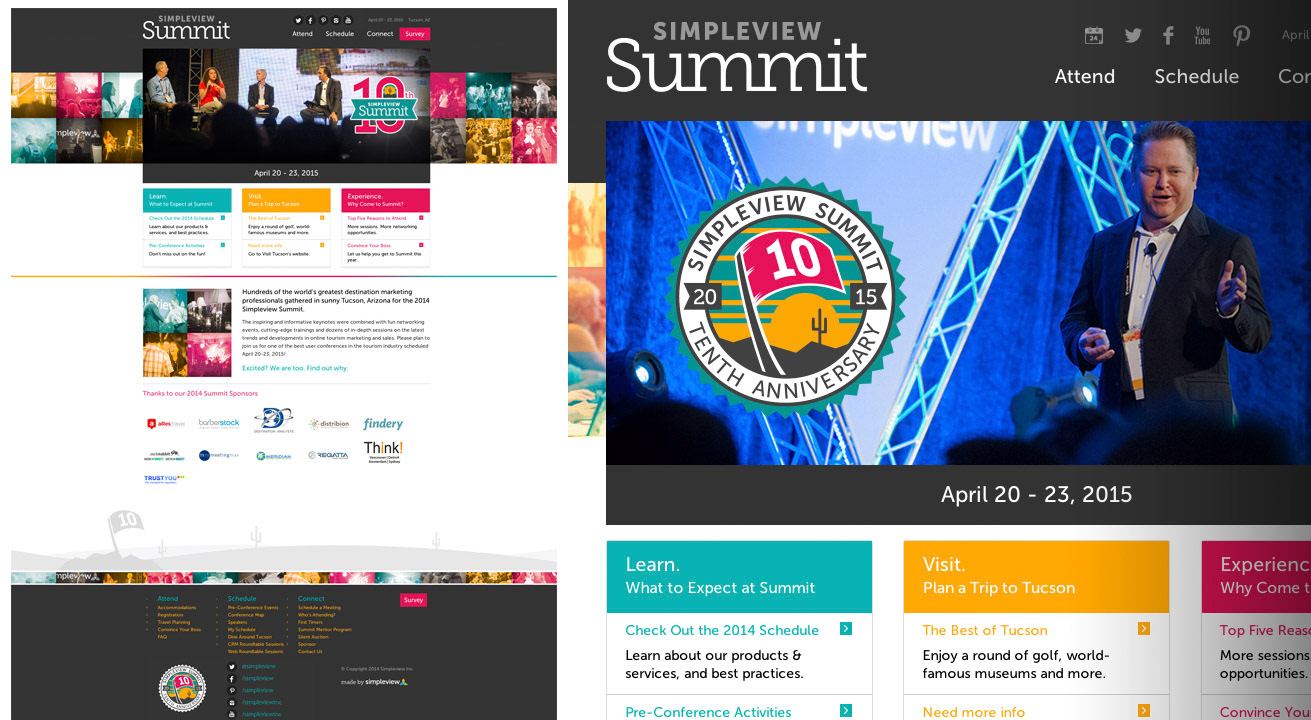Click pink arrow beside small 'Top Five Reasons to Attend'
1311x720 pixels.
421,217
